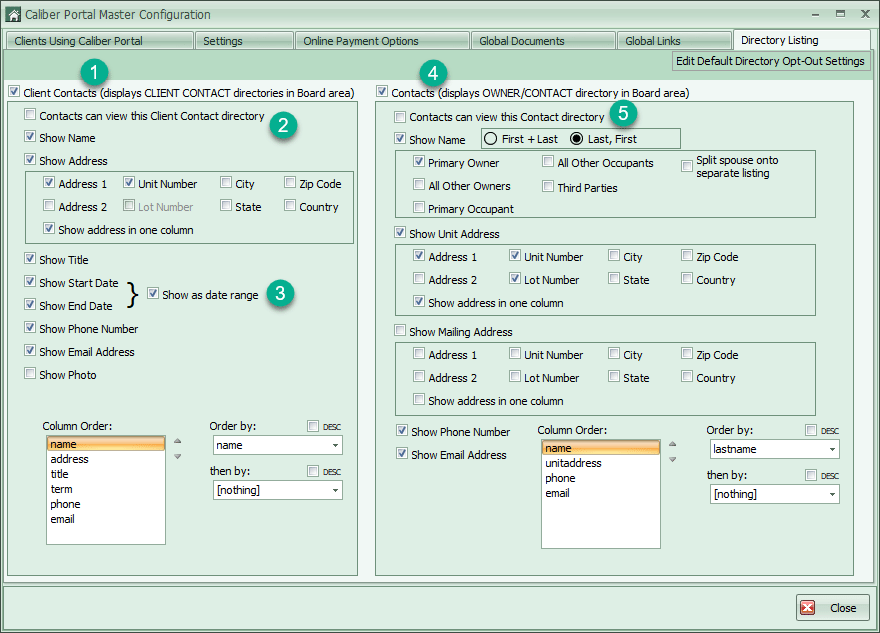Click the Caliber house icon in title bar
The image size is (880, 633).
tap(13, 14)
